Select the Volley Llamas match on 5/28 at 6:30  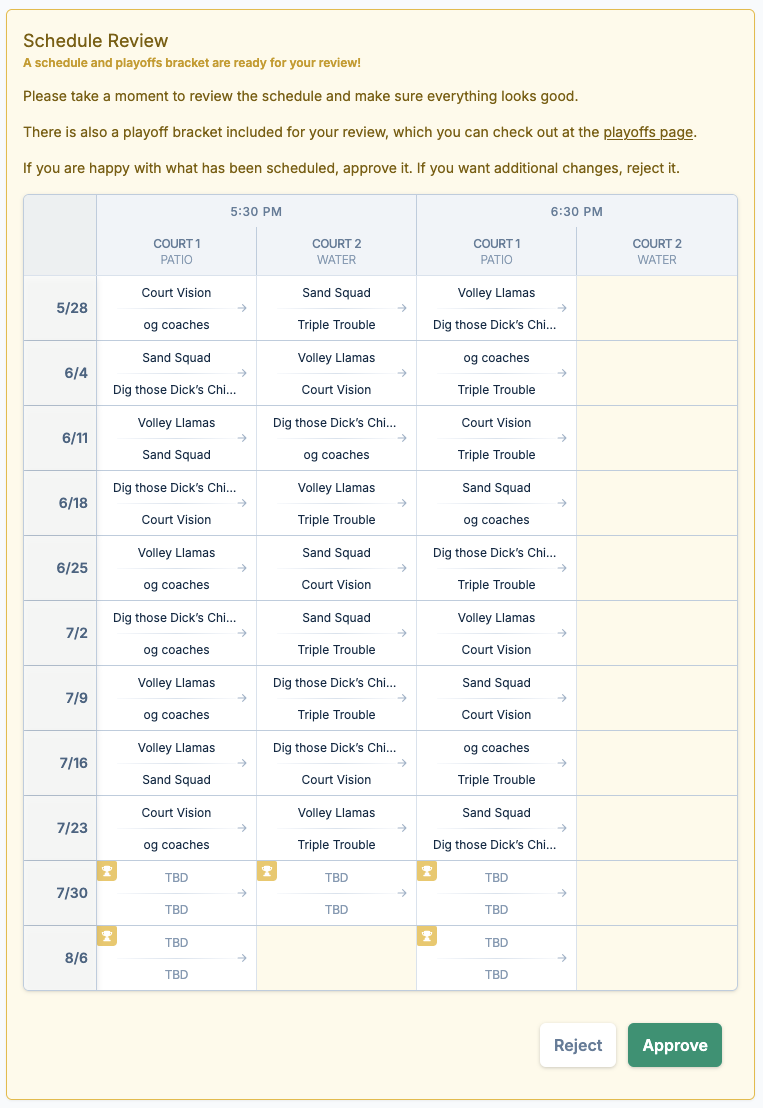(x=496, y=308)
